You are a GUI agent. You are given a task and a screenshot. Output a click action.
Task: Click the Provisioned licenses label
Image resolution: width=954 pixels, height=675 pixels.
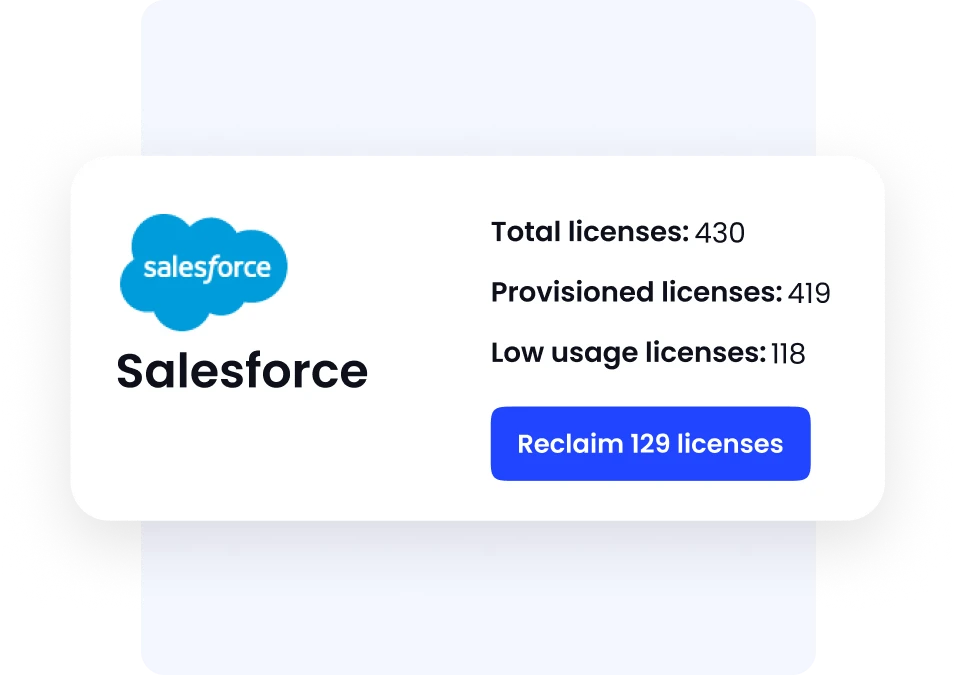tap(636, 292)
